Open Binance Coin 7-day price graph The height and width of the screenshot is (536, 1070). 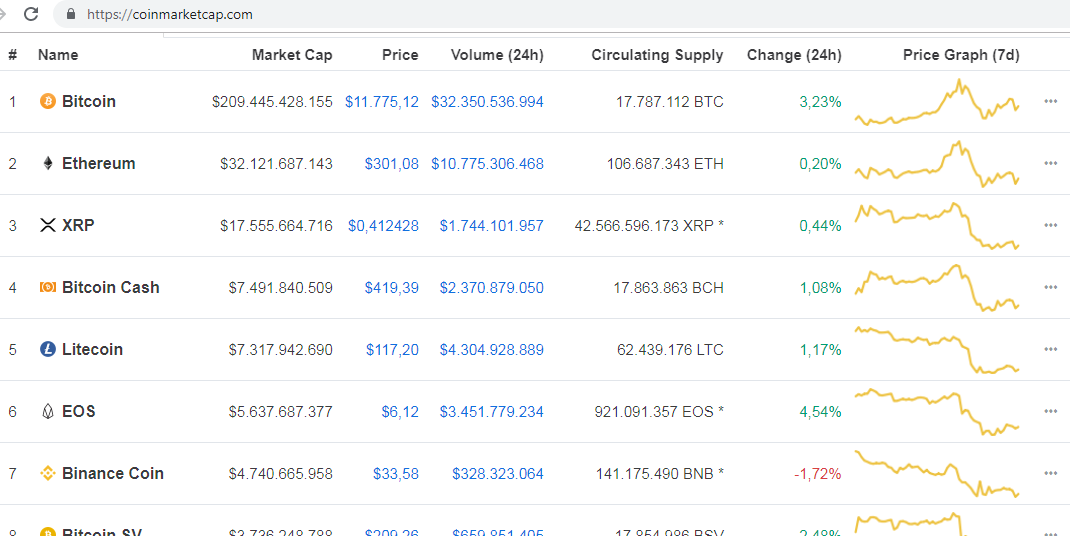[x=937, y=474]
